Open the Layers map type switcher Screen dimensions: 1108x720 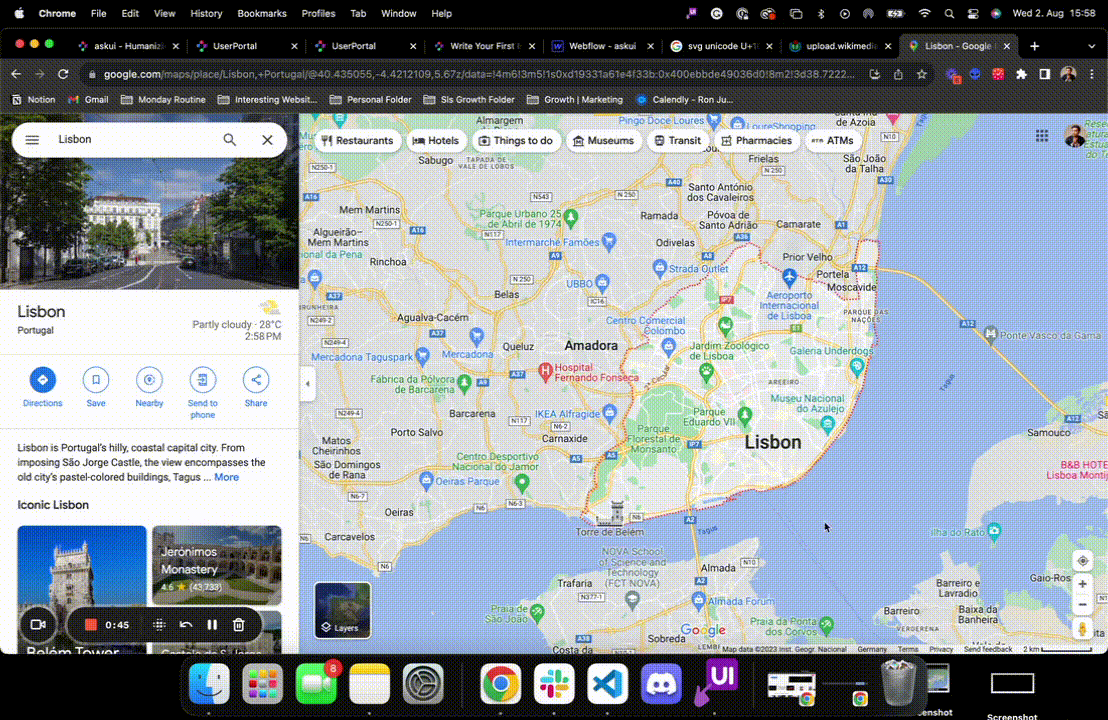point(342,610)
